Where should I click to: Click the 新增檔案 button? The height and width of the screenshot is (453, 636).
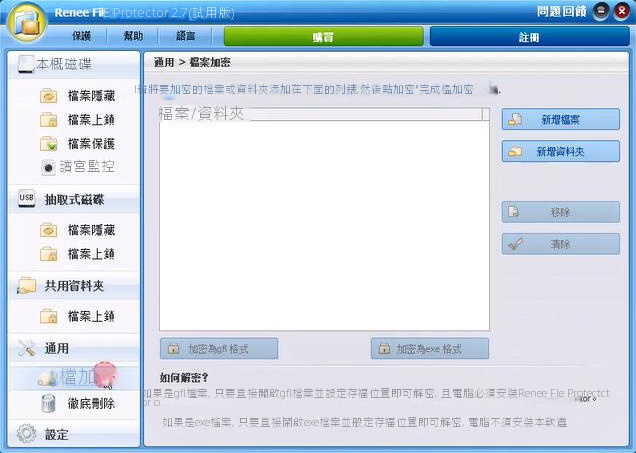pyautogui.click(x=561, y=119)
